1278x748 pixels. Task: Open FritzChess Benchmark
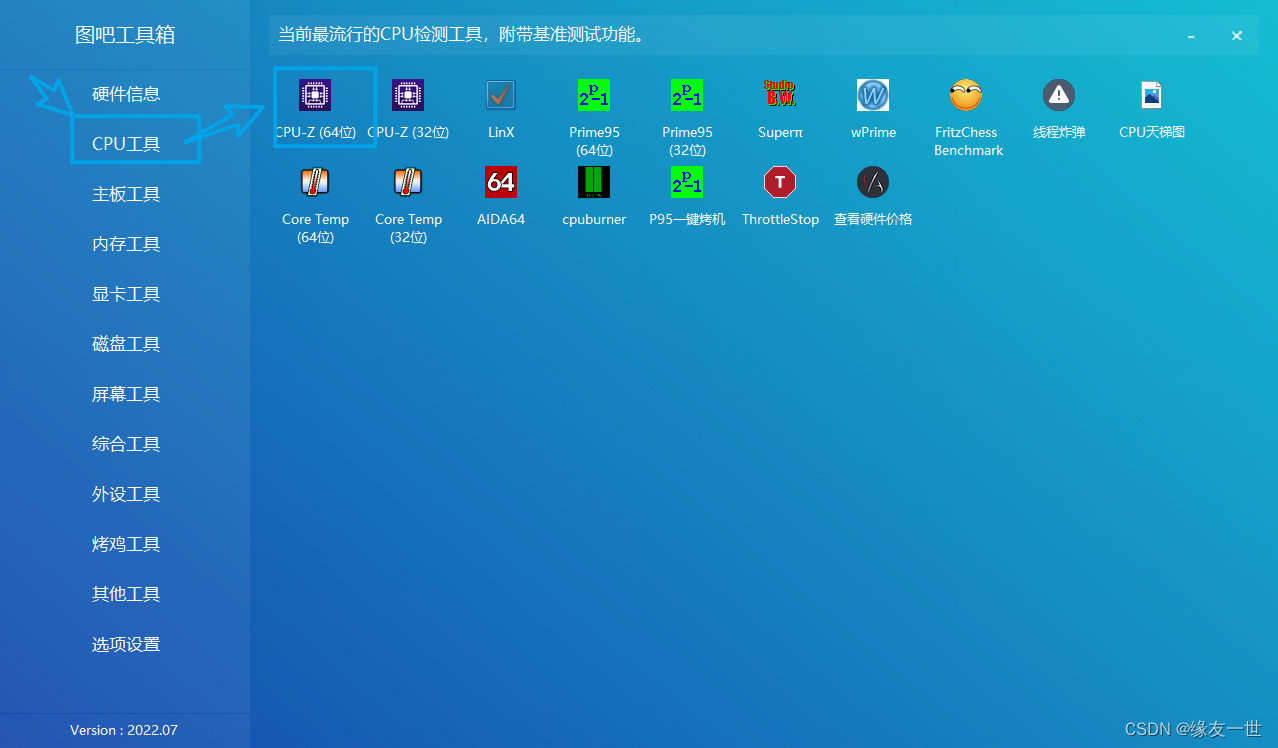coord(968,118)
